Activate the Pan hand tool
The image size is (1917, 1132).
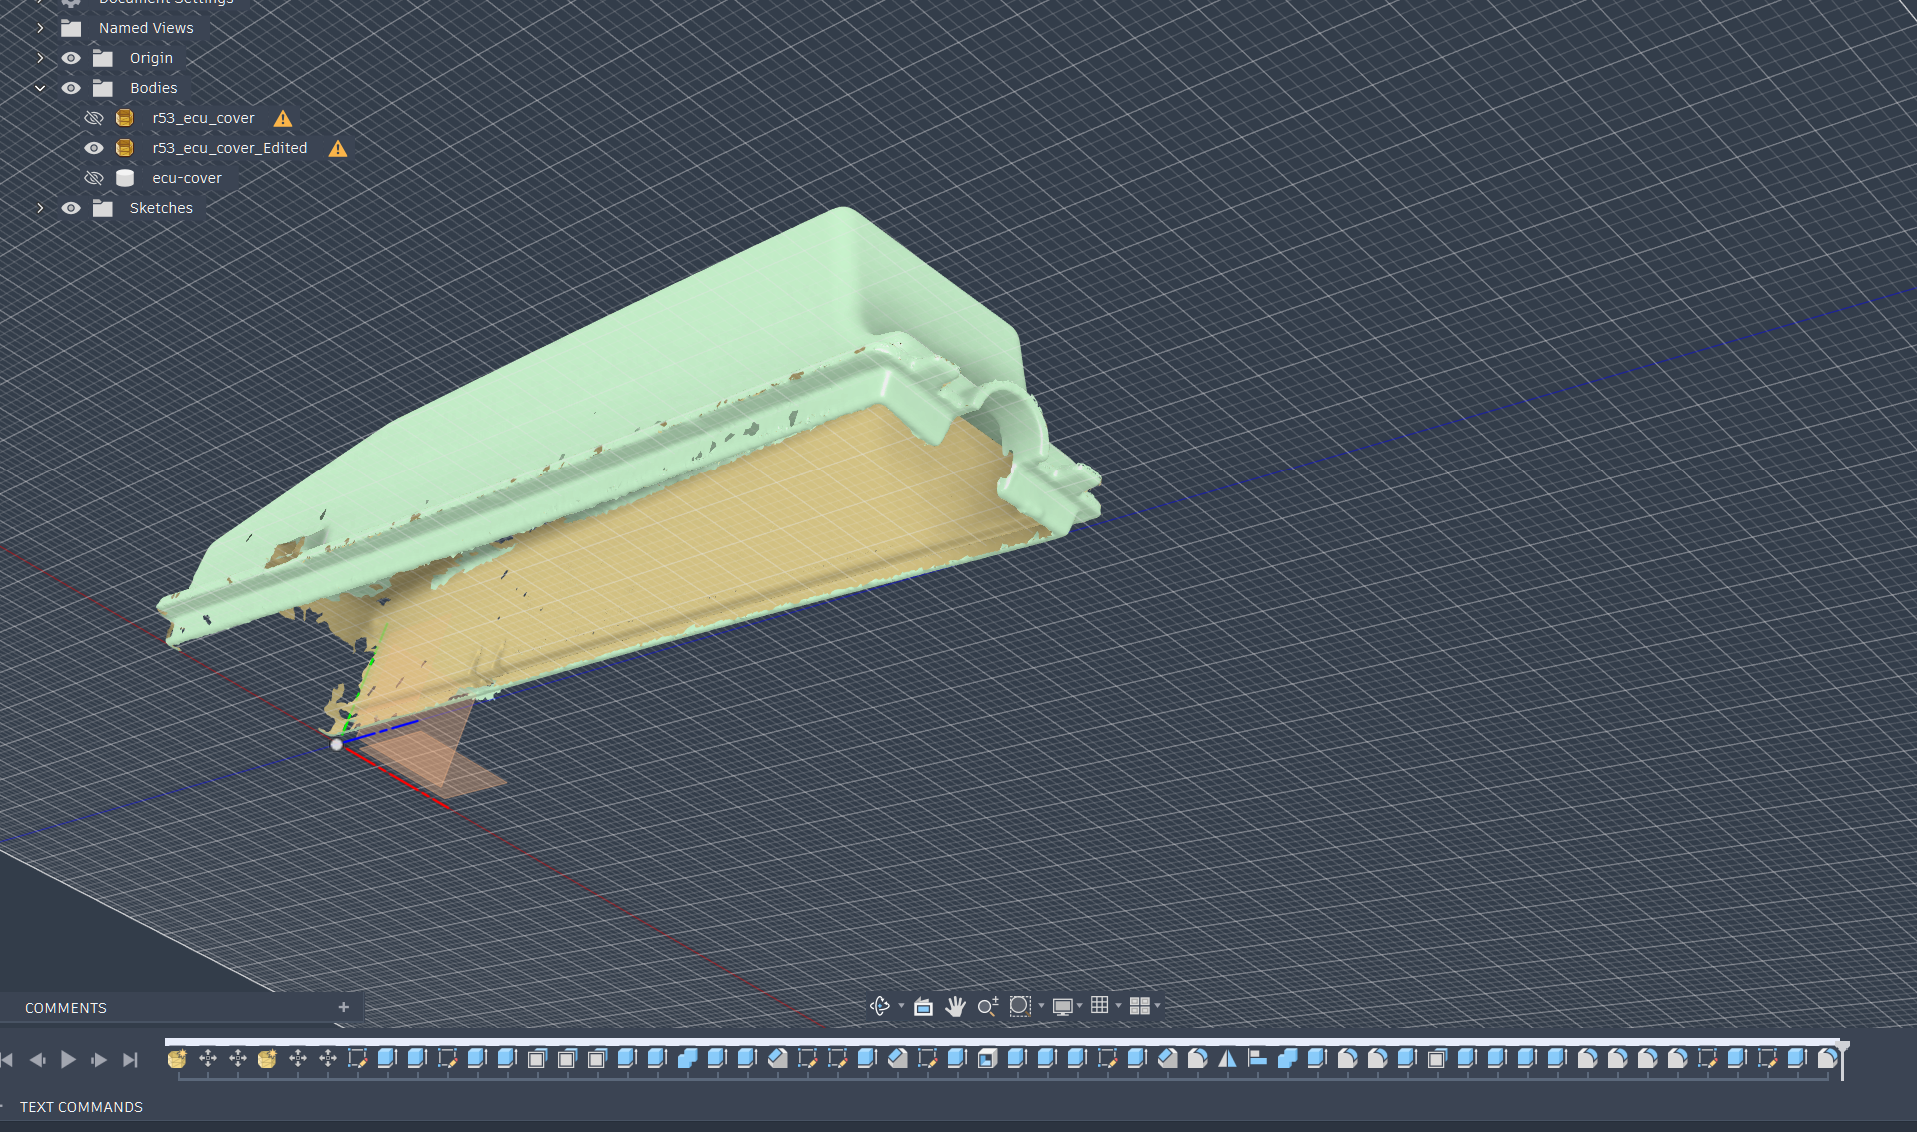(955, 1006)
